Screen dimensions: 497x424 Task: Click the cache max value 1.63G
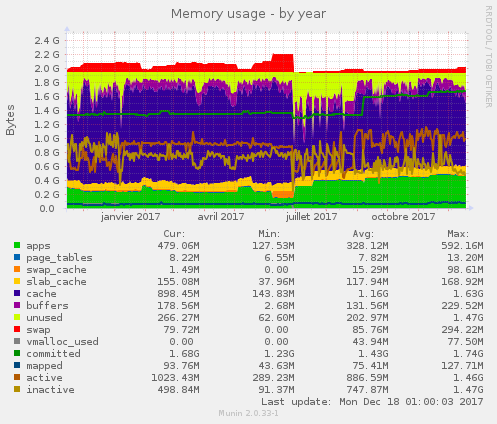pyautogui.click(x=468, y=294)
